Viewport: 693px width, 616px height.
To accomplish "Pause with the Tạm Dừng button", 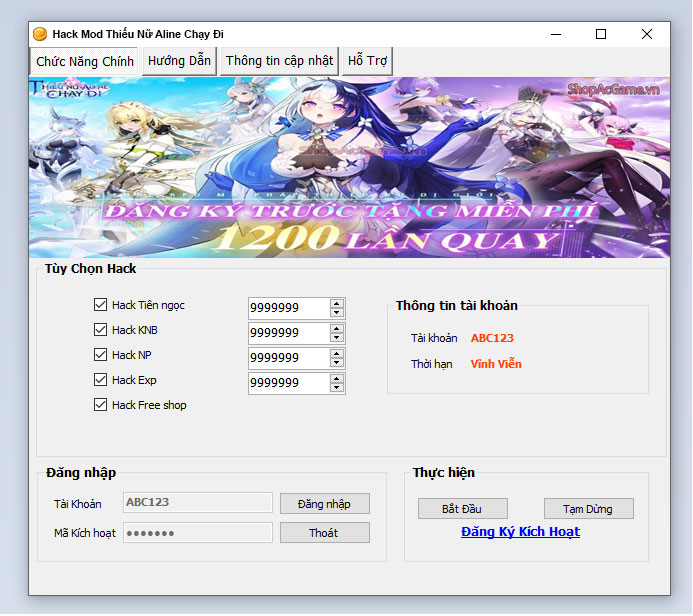I will click(x=589, y=509).
